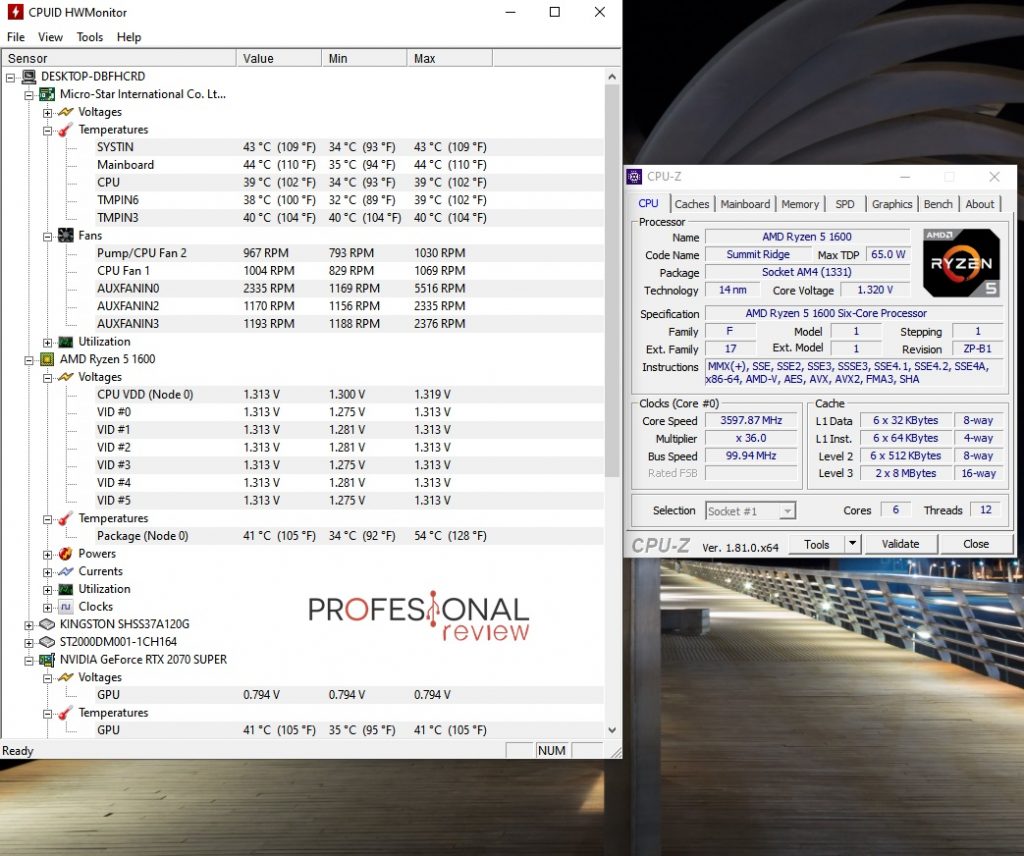Click the Validate button in CPU-Z
1024x856 pixels.
click(900, 544)
